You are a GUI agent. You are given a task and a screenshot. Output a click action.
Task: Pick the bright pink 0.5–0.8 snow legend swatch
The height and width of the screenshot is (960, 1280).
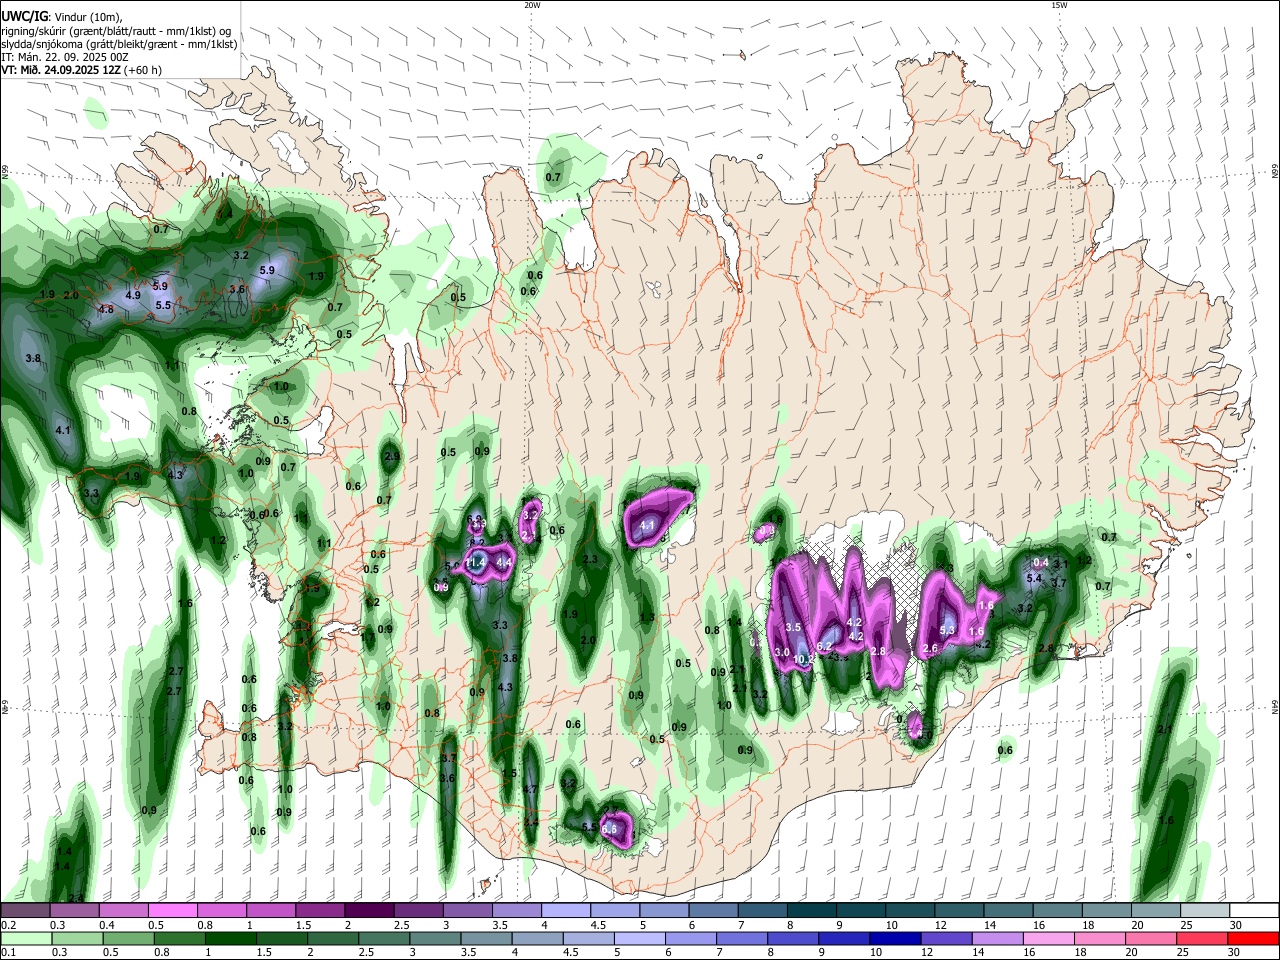[x=172, y=911]
